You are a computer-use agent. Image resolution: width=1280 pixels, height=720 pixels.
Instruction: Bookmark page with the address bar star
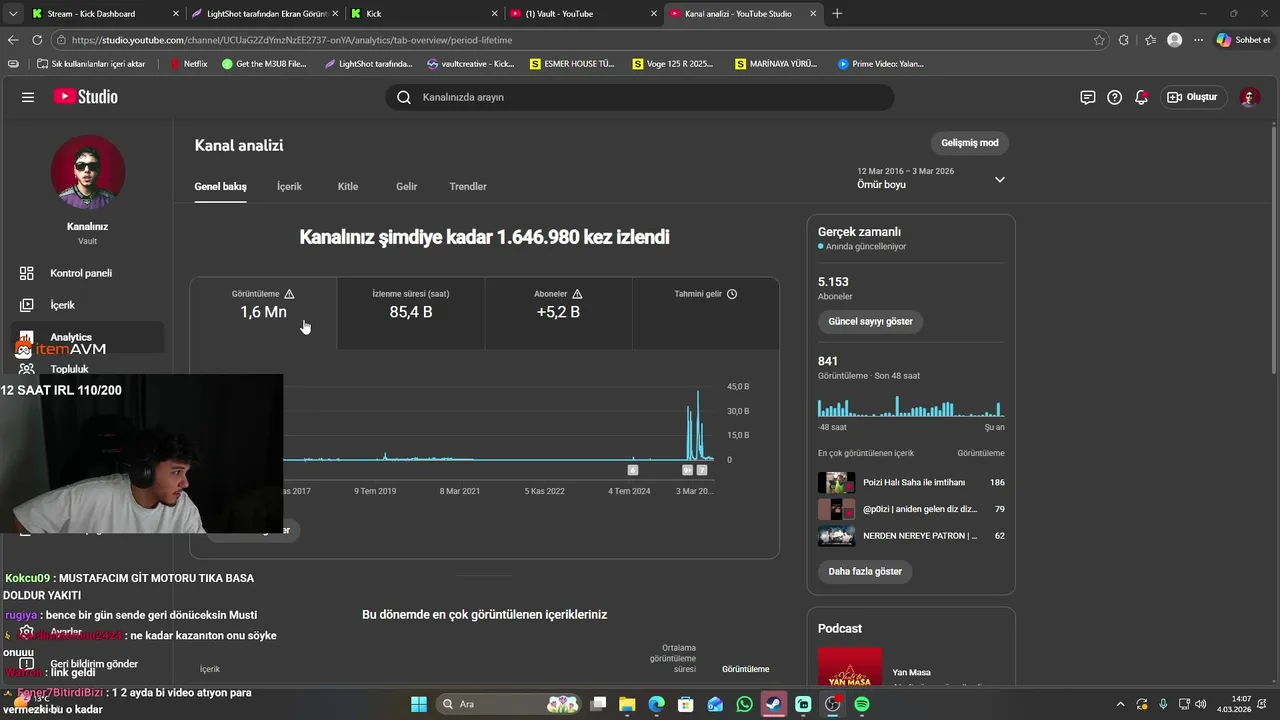1099,40
